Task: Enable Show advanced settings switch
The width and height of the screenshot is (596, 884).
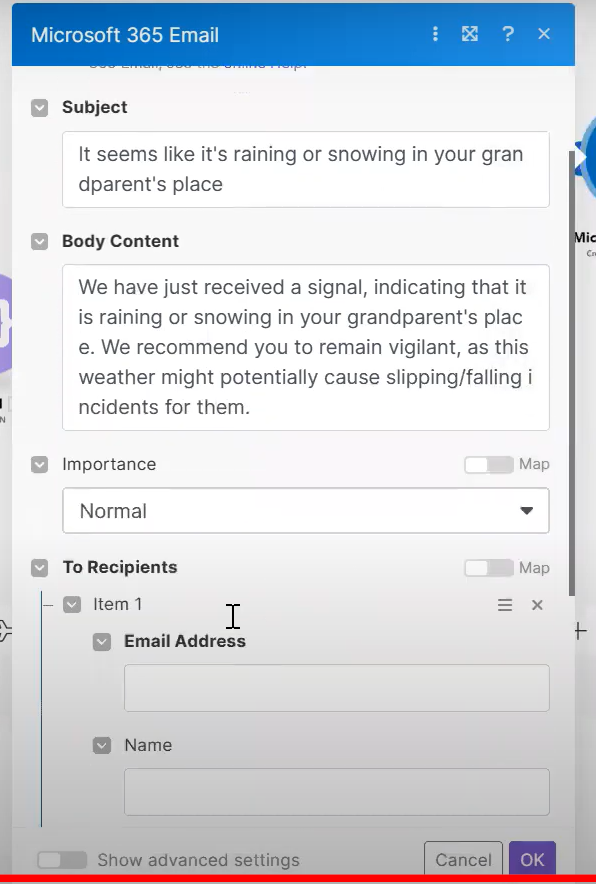Action: click(x=62, y=860)
